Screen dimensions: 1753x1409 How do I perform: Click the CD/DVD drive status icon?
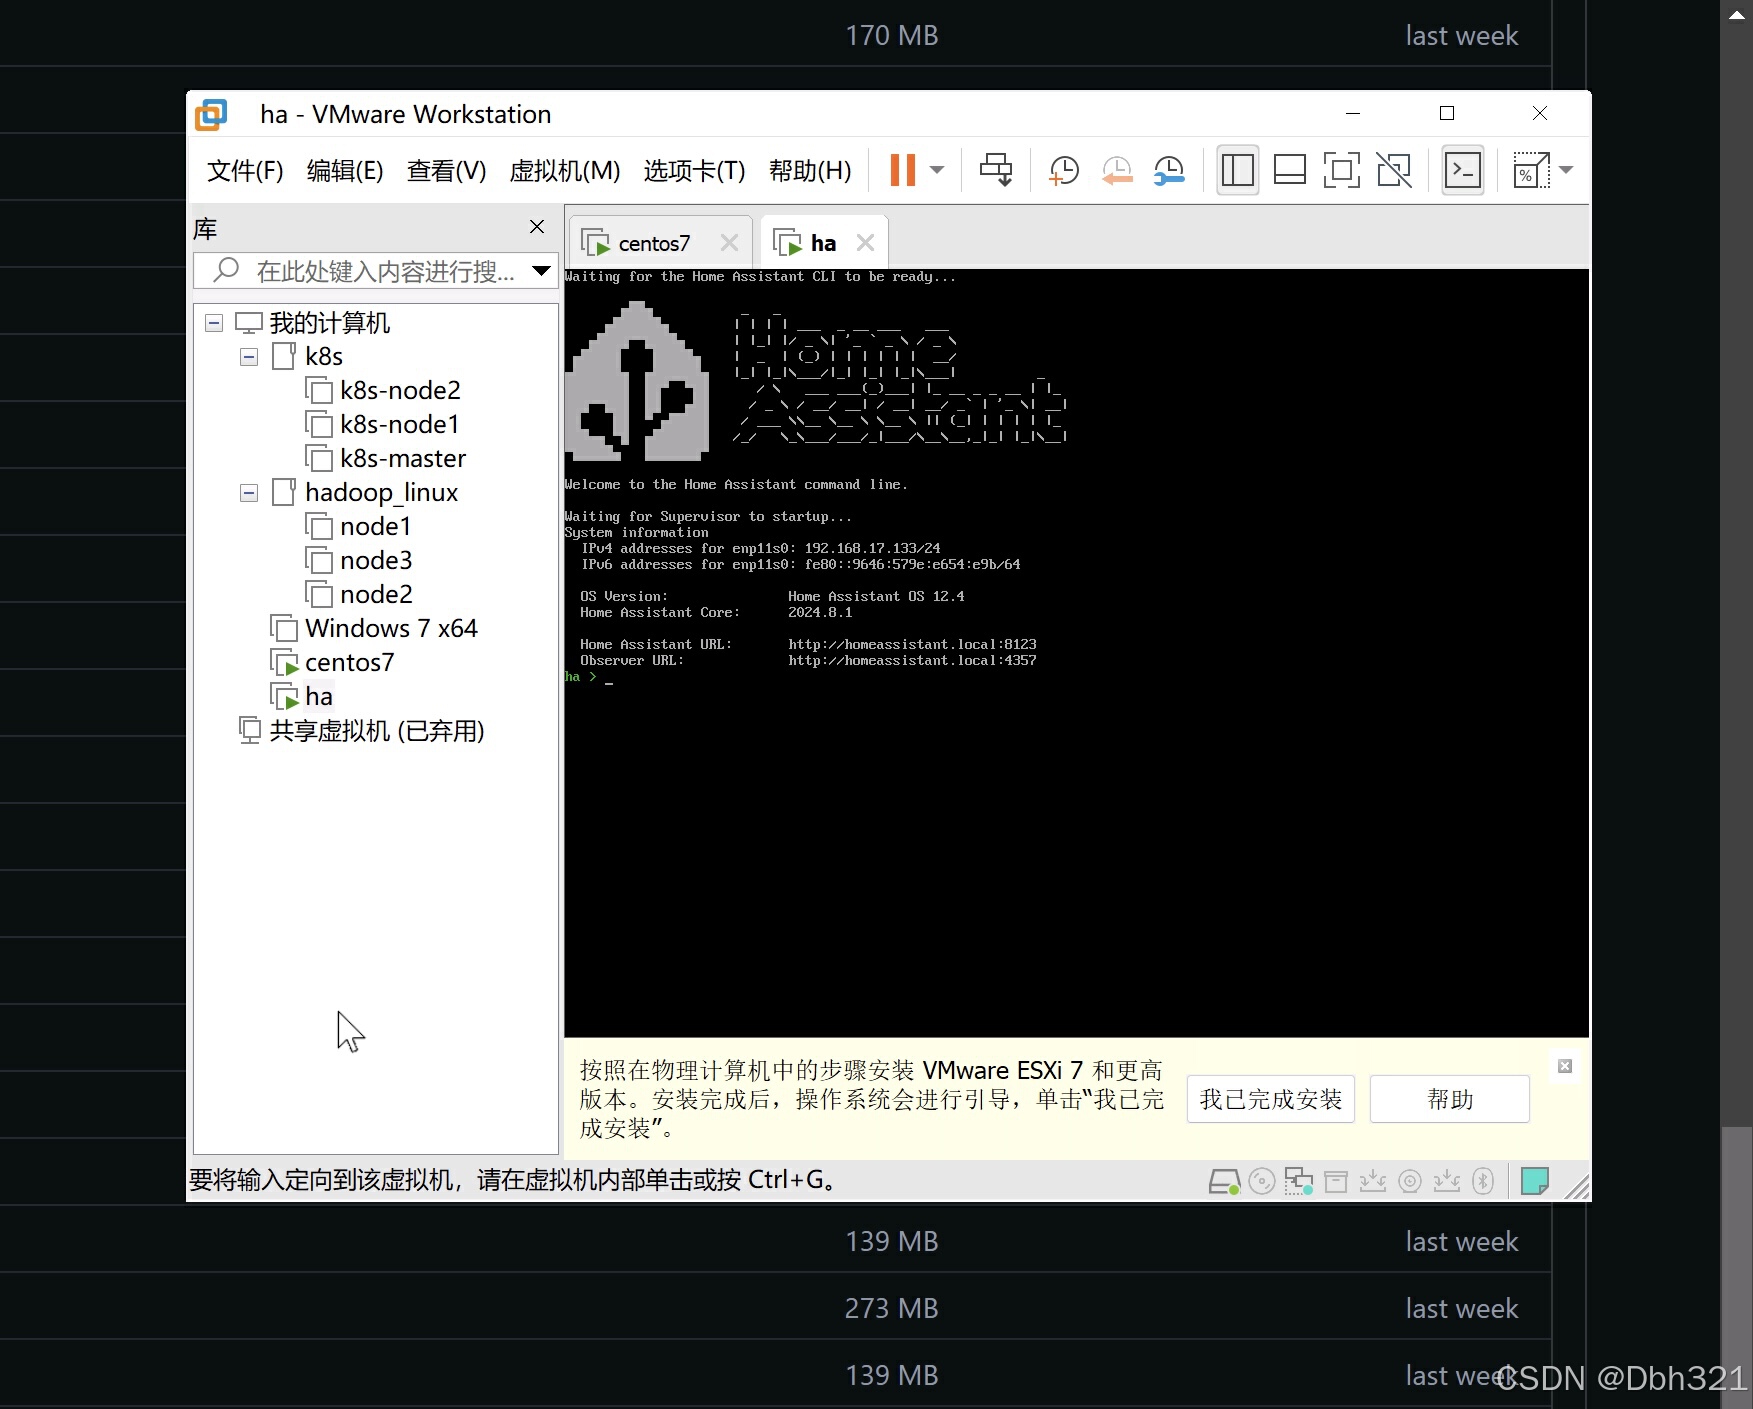tap(1262, 1182)
